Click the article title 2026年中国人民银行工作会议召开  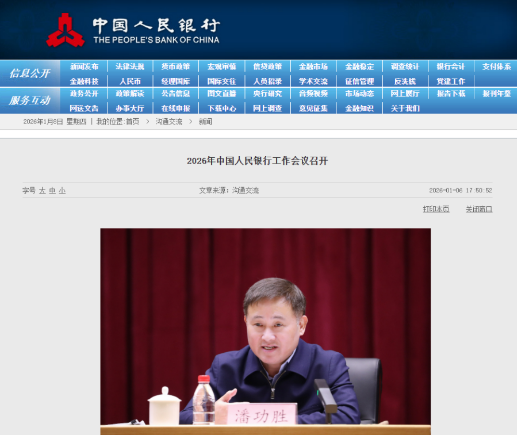pos(257,161)
